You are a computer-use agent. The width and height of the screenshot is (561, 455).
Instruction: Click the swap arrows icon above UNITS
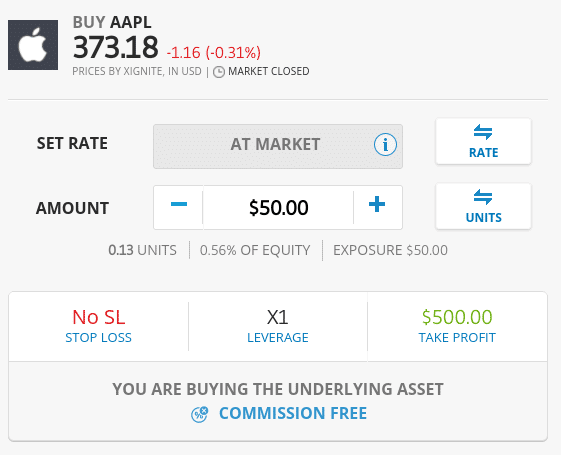point(483,197)
